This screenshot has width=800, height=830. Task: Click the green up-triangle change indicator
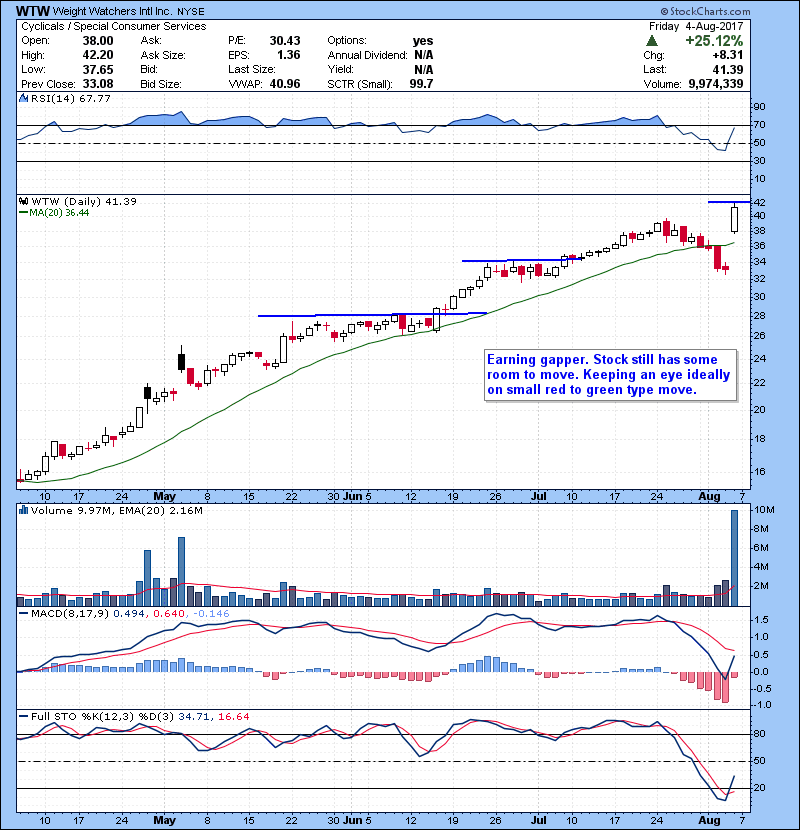click(x=652, y=41)
